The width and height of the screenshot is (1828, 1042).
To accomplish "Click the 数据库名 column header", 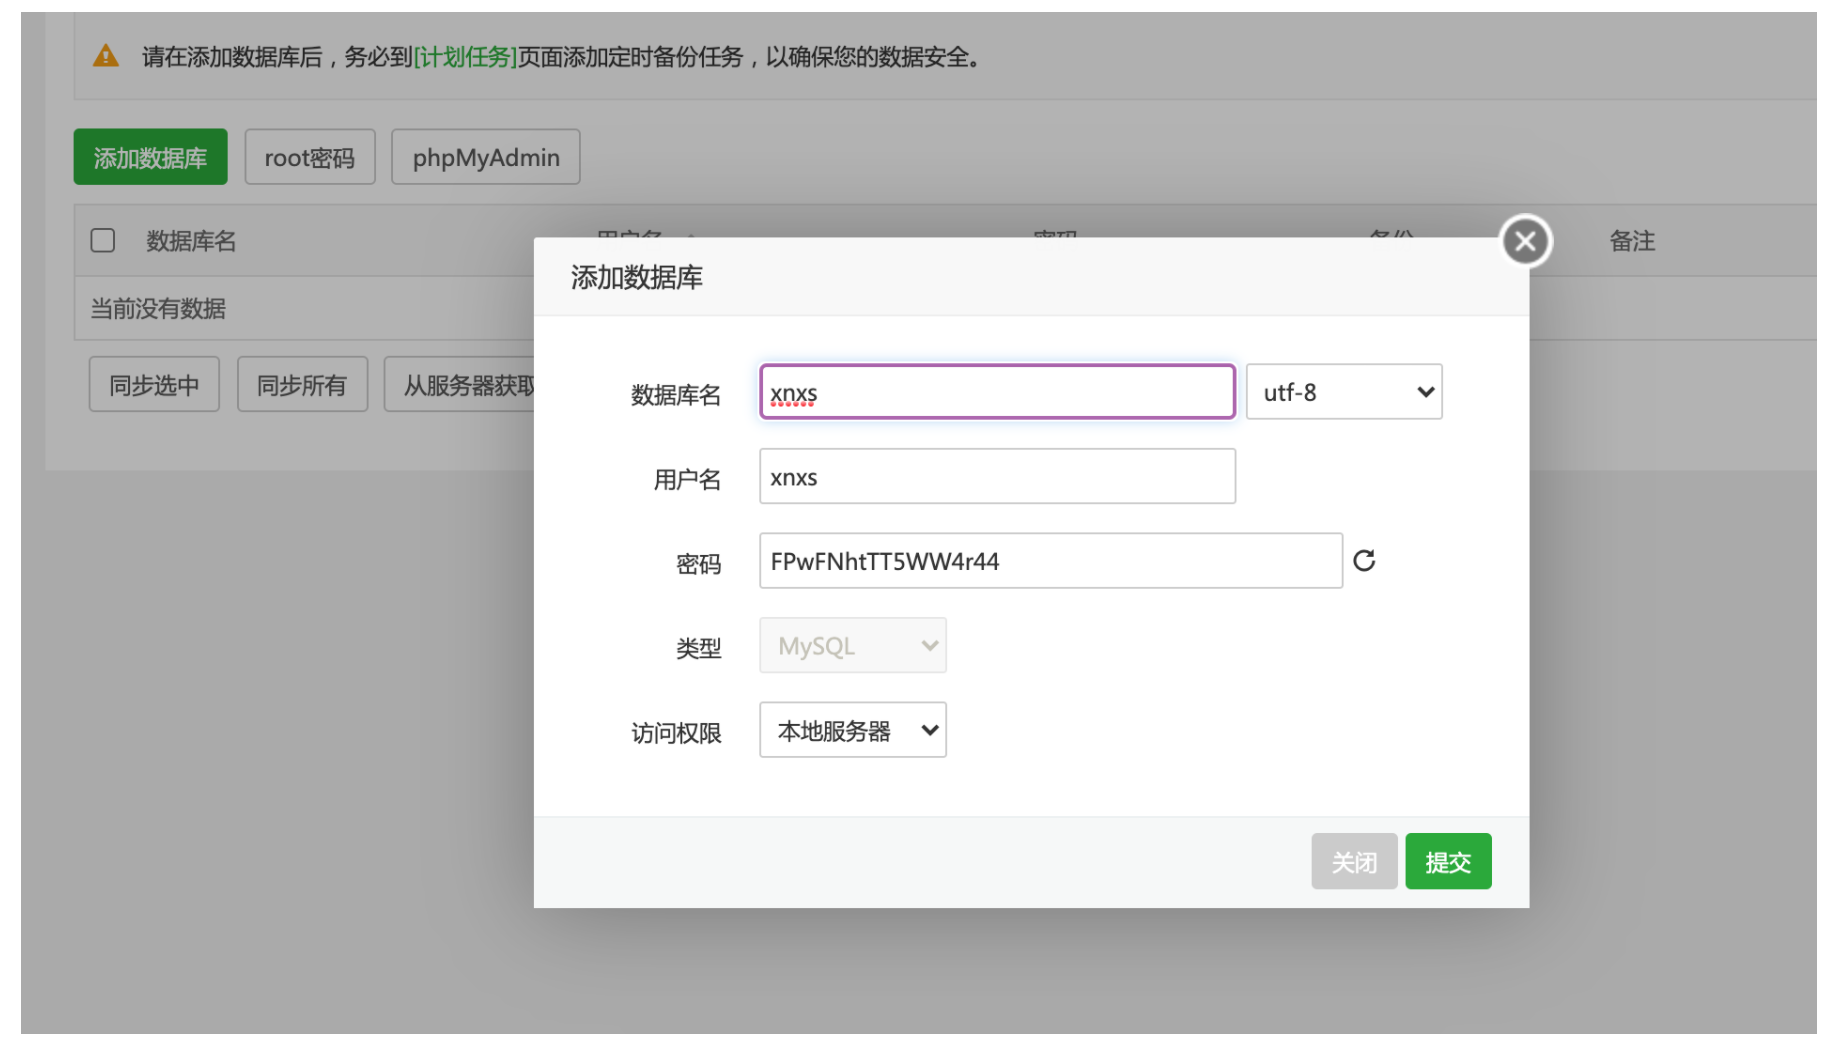I will coord(190,240).
